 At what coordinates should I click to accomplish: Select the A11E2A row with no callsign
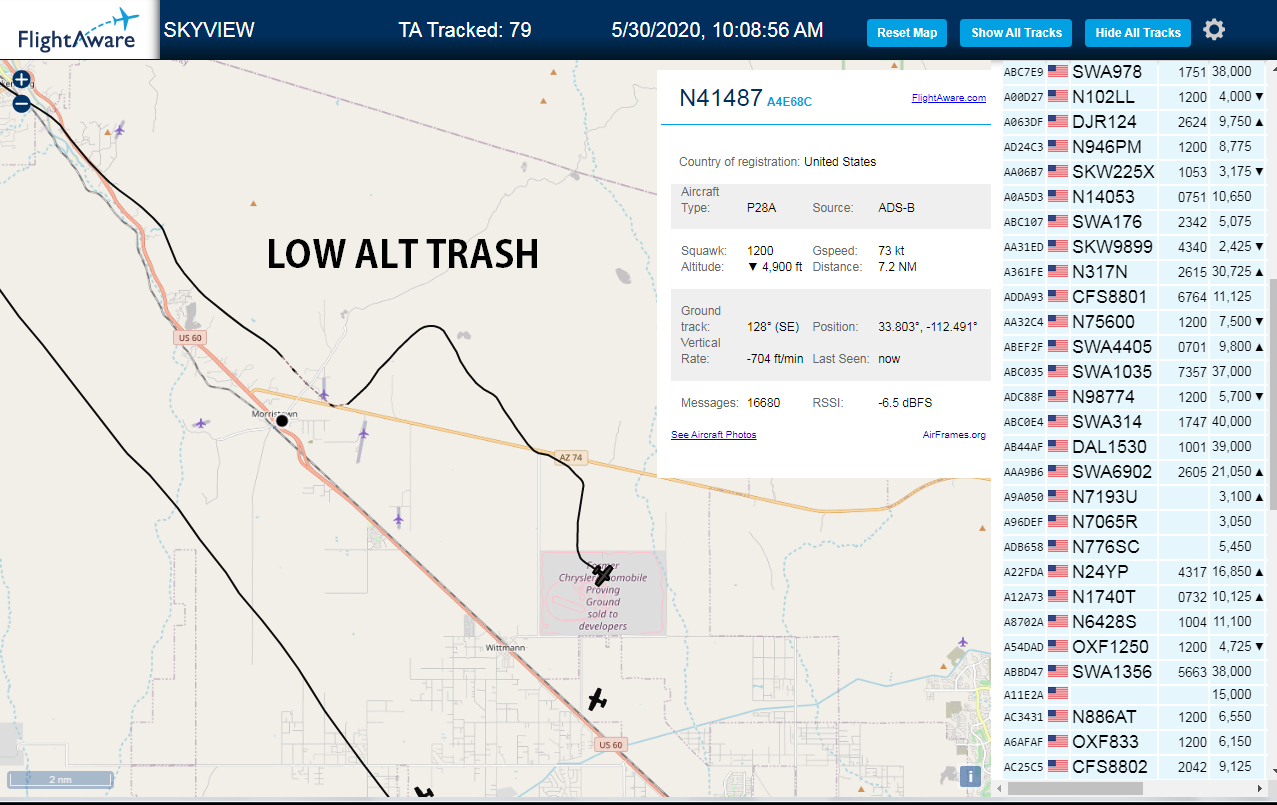(x=1134, y=695)
